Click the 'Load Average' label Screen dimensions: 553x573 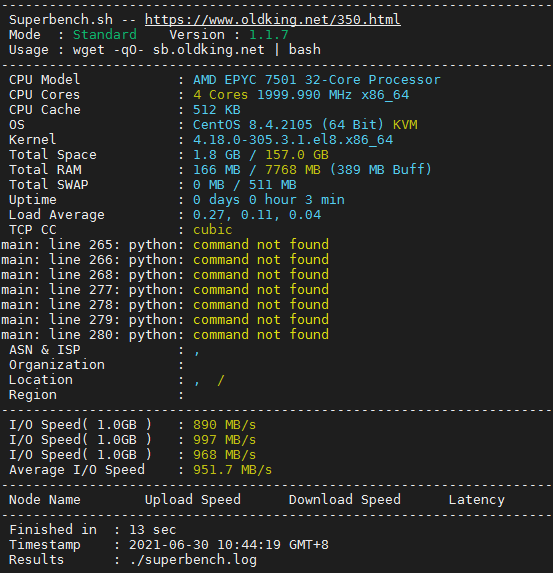(x=57, y=215)
